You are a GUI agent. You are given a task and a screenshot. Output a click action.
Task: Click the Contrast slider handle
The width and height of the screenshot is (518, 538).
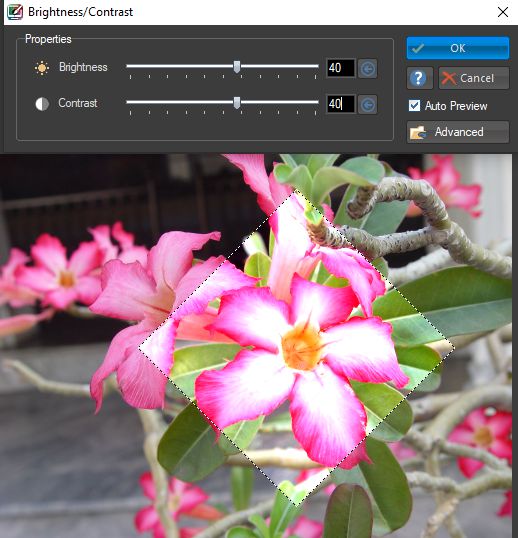237,103
